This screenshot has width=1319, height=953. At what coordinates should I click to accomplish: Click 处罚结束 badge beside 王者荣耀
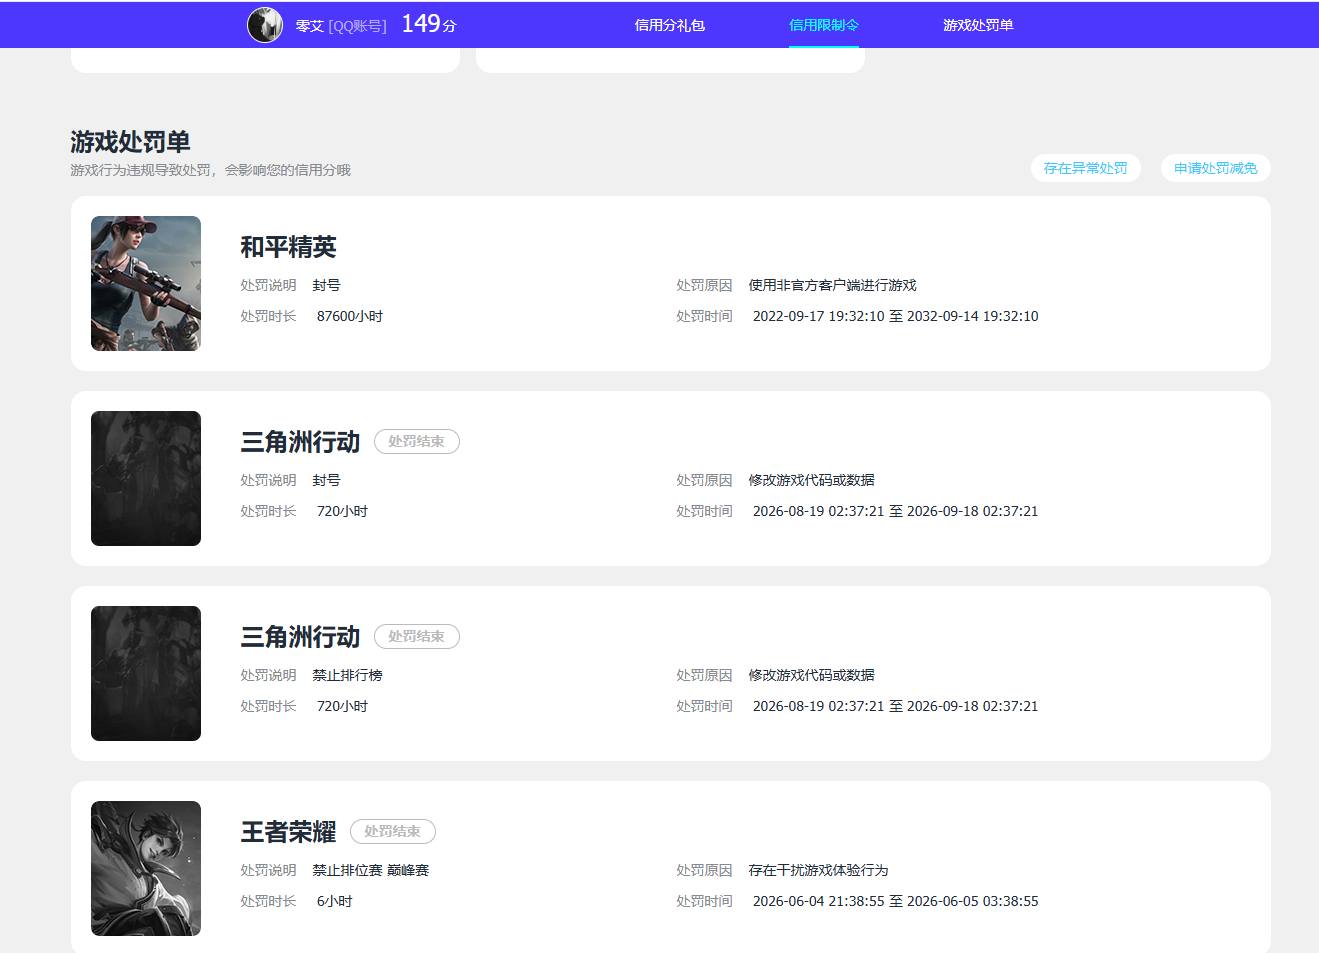pyautogui.click(x=393, y=831)
